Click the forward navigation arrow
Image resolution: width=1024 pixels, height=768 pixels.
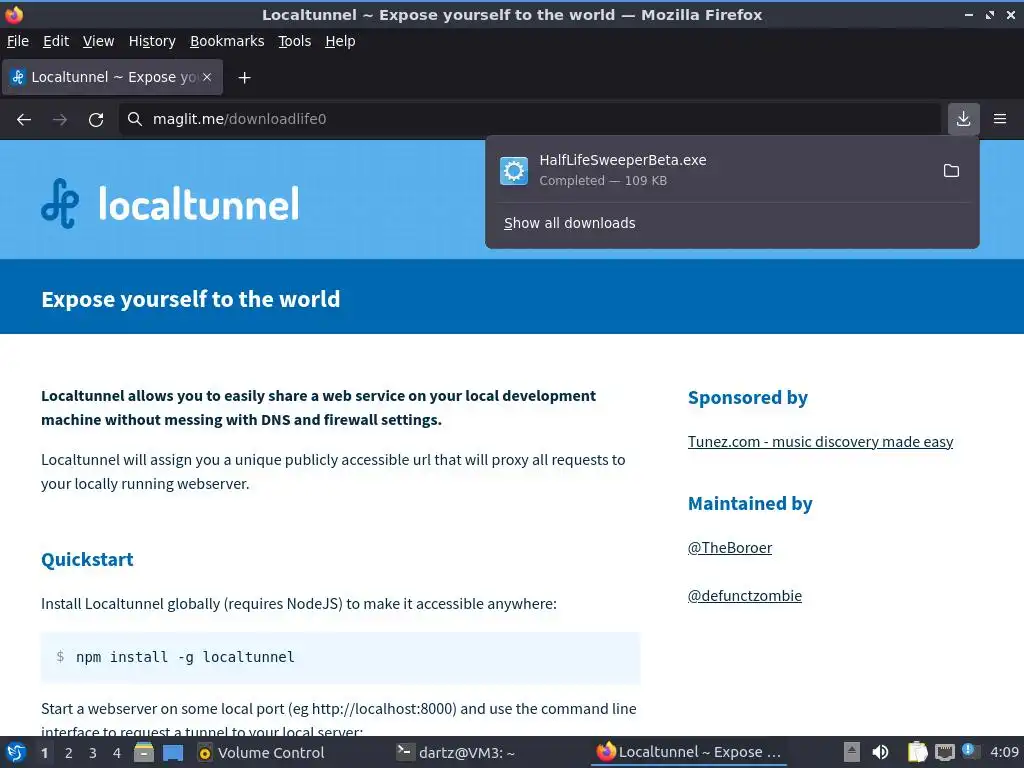click(x=60, y=119)
